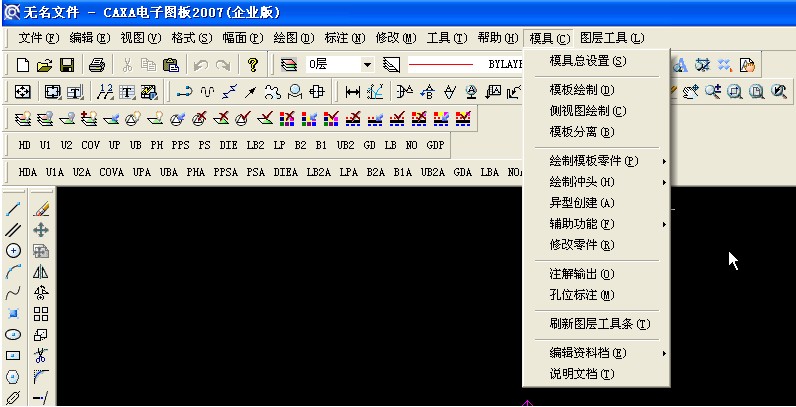Open help with the yellow question mark icon
This screenshot has width=796, height=407.
tap(253, 65)
